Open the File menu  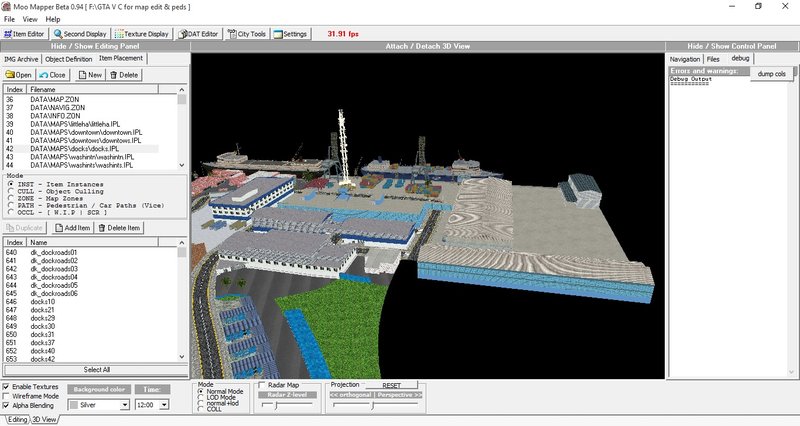pos(9,19)
